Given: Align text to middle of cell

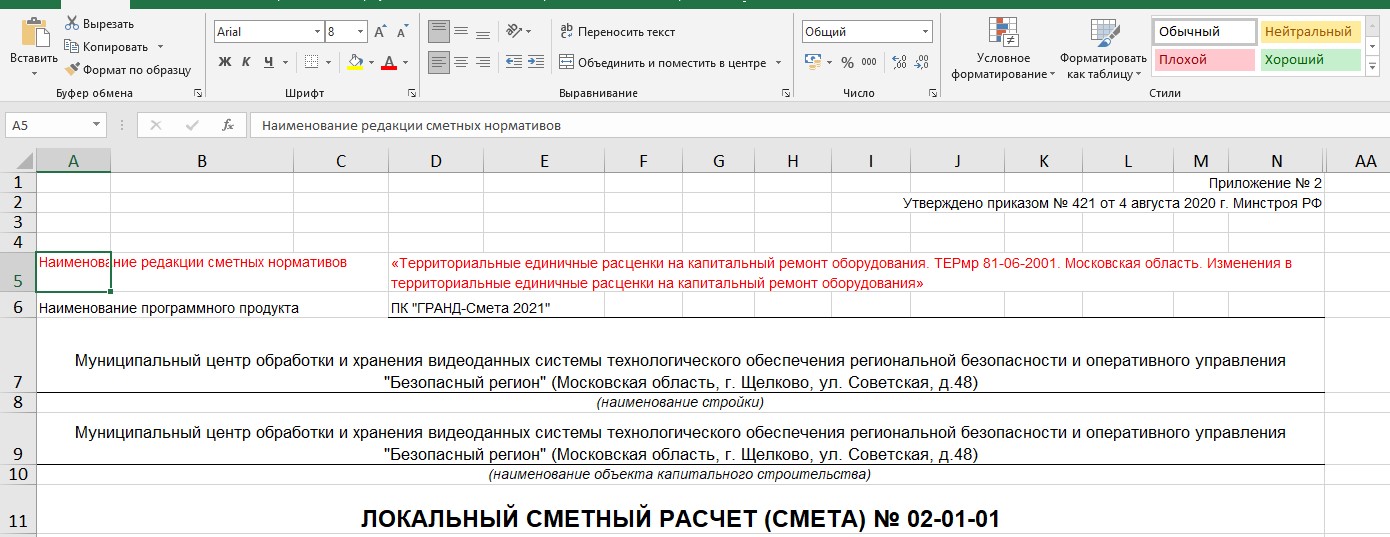Looking at the screenshot, I should click(x=461, y=32).
